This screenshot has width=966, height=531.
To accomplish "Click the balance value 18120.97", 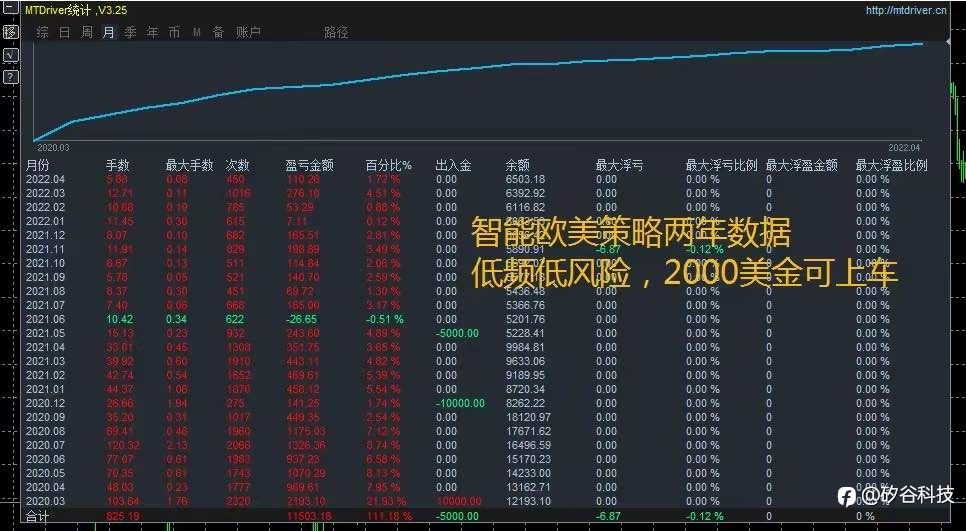I will point(529,417).
